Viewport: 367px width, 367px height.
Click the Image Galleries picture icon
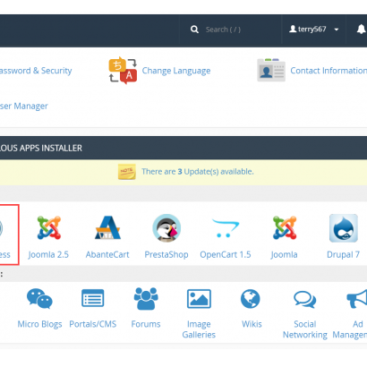click(x=199, y=299)
